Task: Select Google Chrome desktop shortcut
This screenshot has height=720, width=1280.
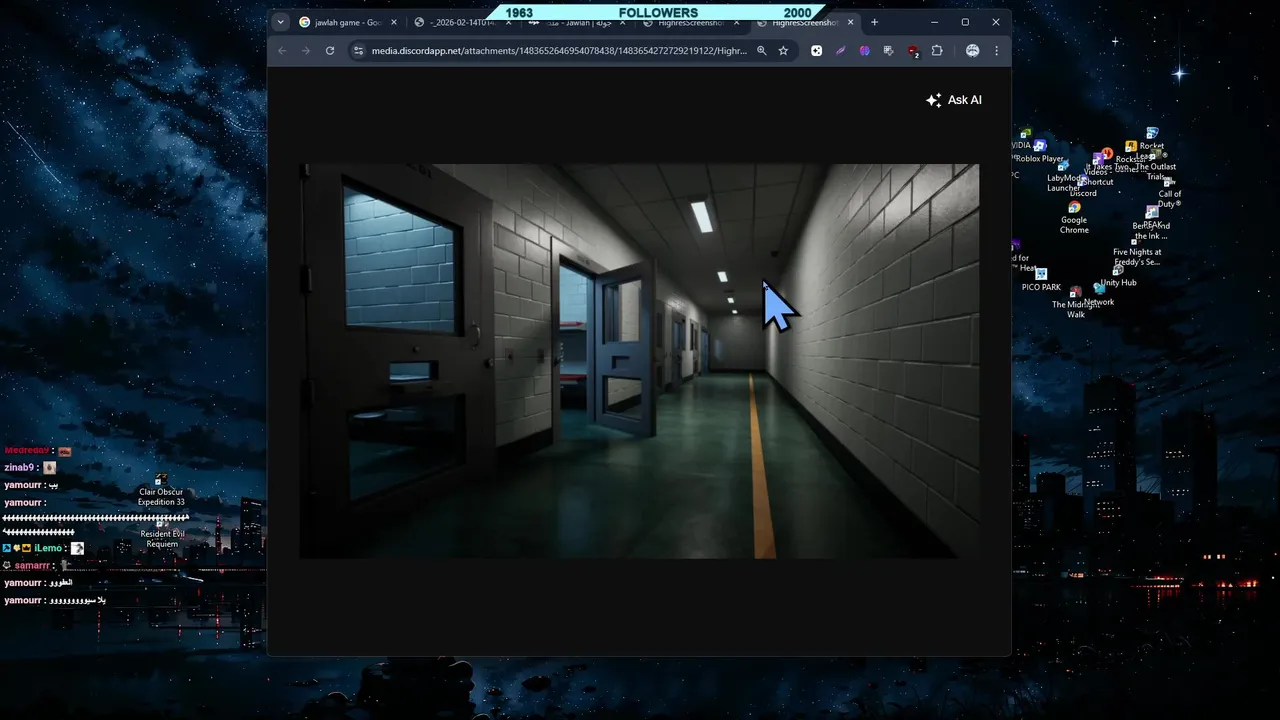Action: [1074, 218]
